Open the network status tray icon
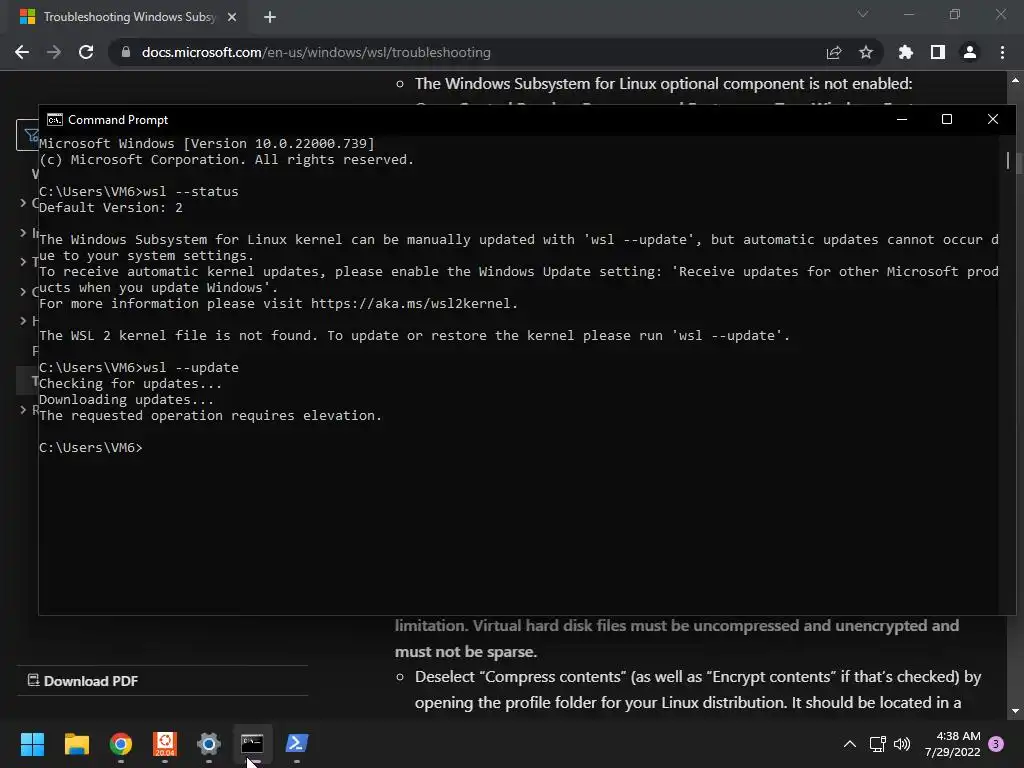The height and width of the screenshot is (768, 1024). (x=878, y=744)
